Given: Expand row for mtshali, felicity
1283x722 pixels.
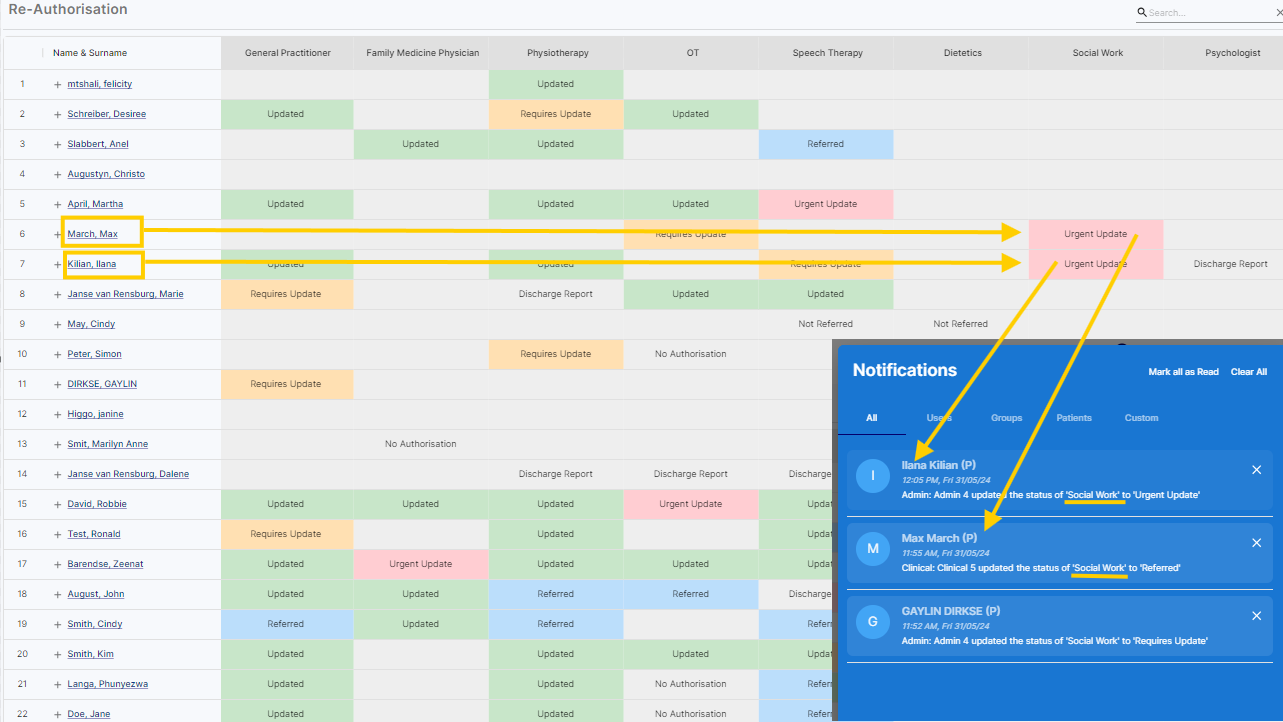Looking at the screenshot, I should pos(57,84).
